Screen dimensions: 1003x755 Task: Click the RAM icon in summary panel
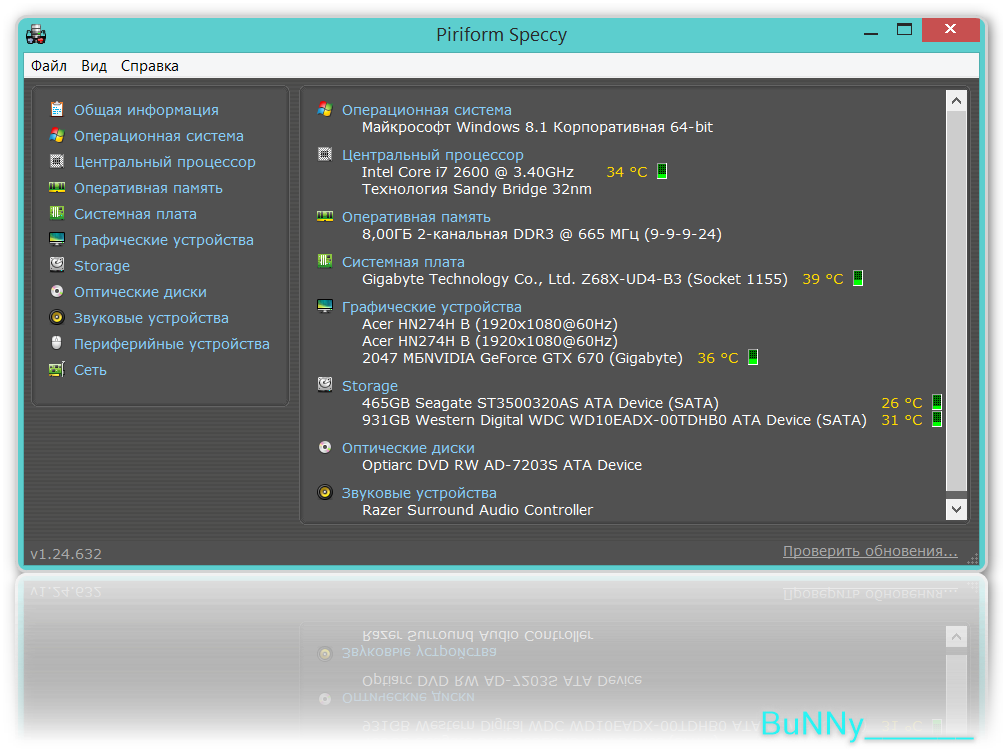coord(325,216)
